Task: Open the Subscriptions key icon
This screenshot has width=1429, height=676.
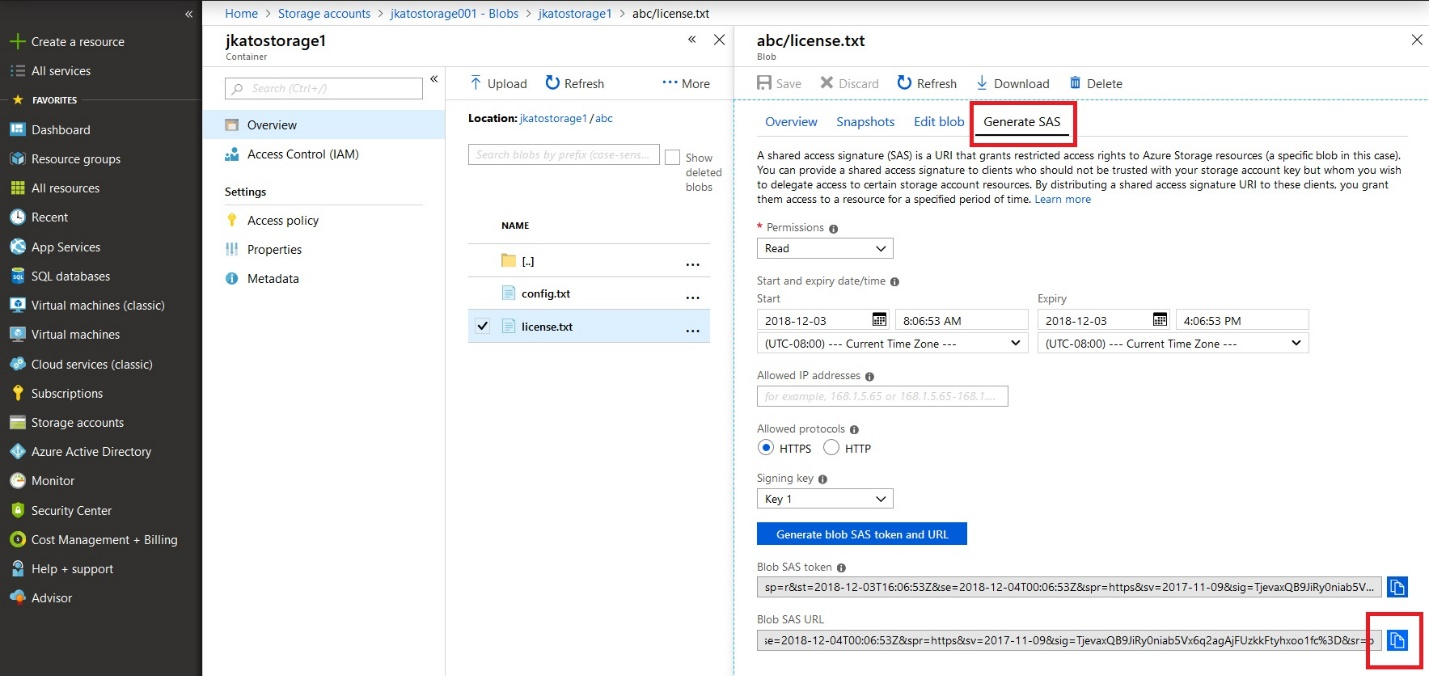Action: pyautogui.click(x=17, y=393)
